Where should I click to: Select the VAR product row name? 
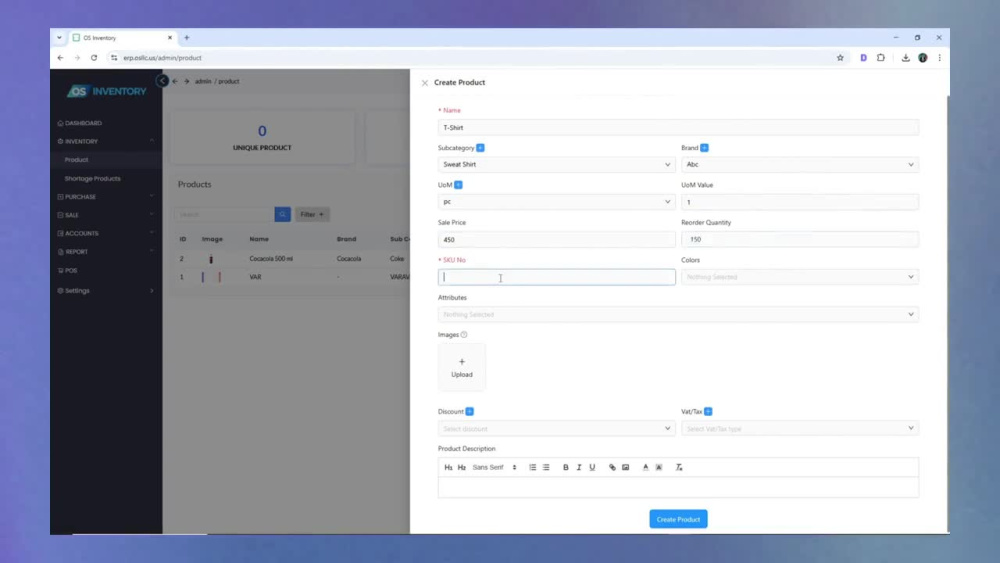click(x=255, y=277)
